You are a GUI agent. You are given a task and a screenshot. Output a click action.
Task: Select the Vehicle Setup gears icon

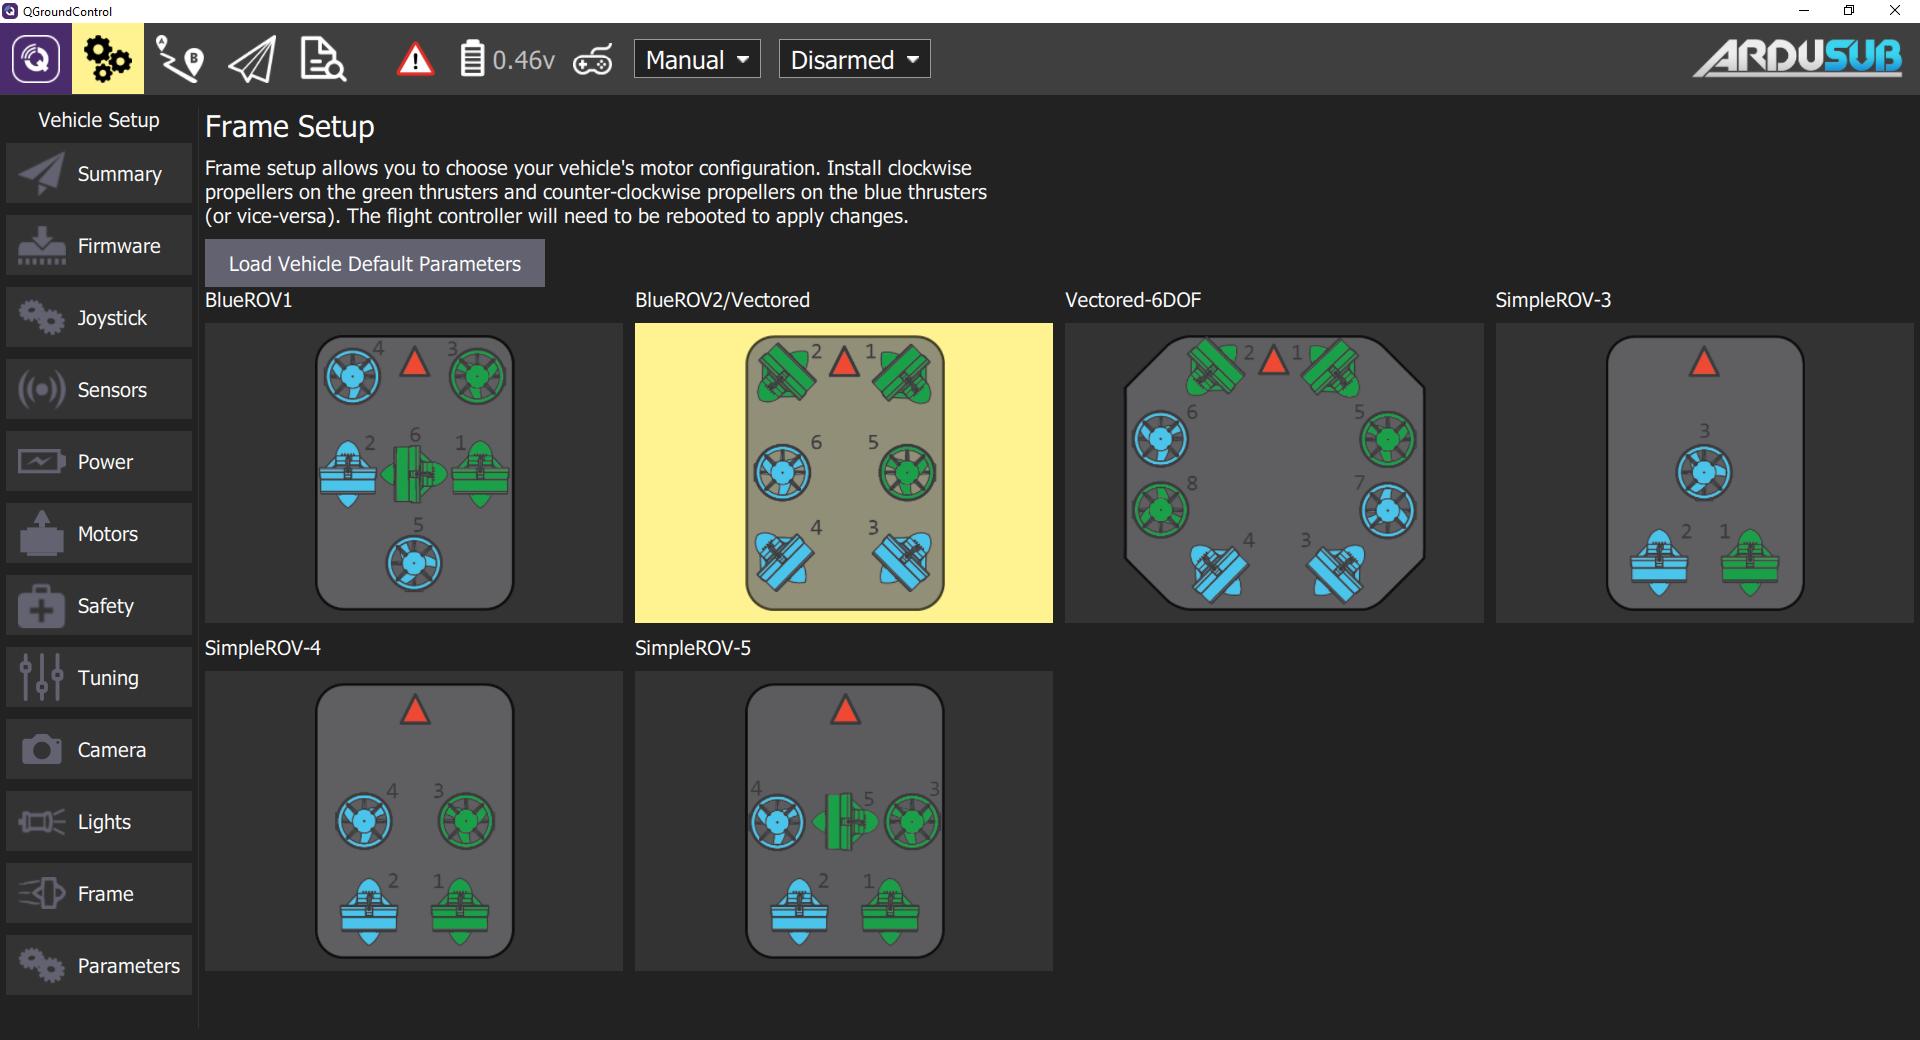pos(108,59)
